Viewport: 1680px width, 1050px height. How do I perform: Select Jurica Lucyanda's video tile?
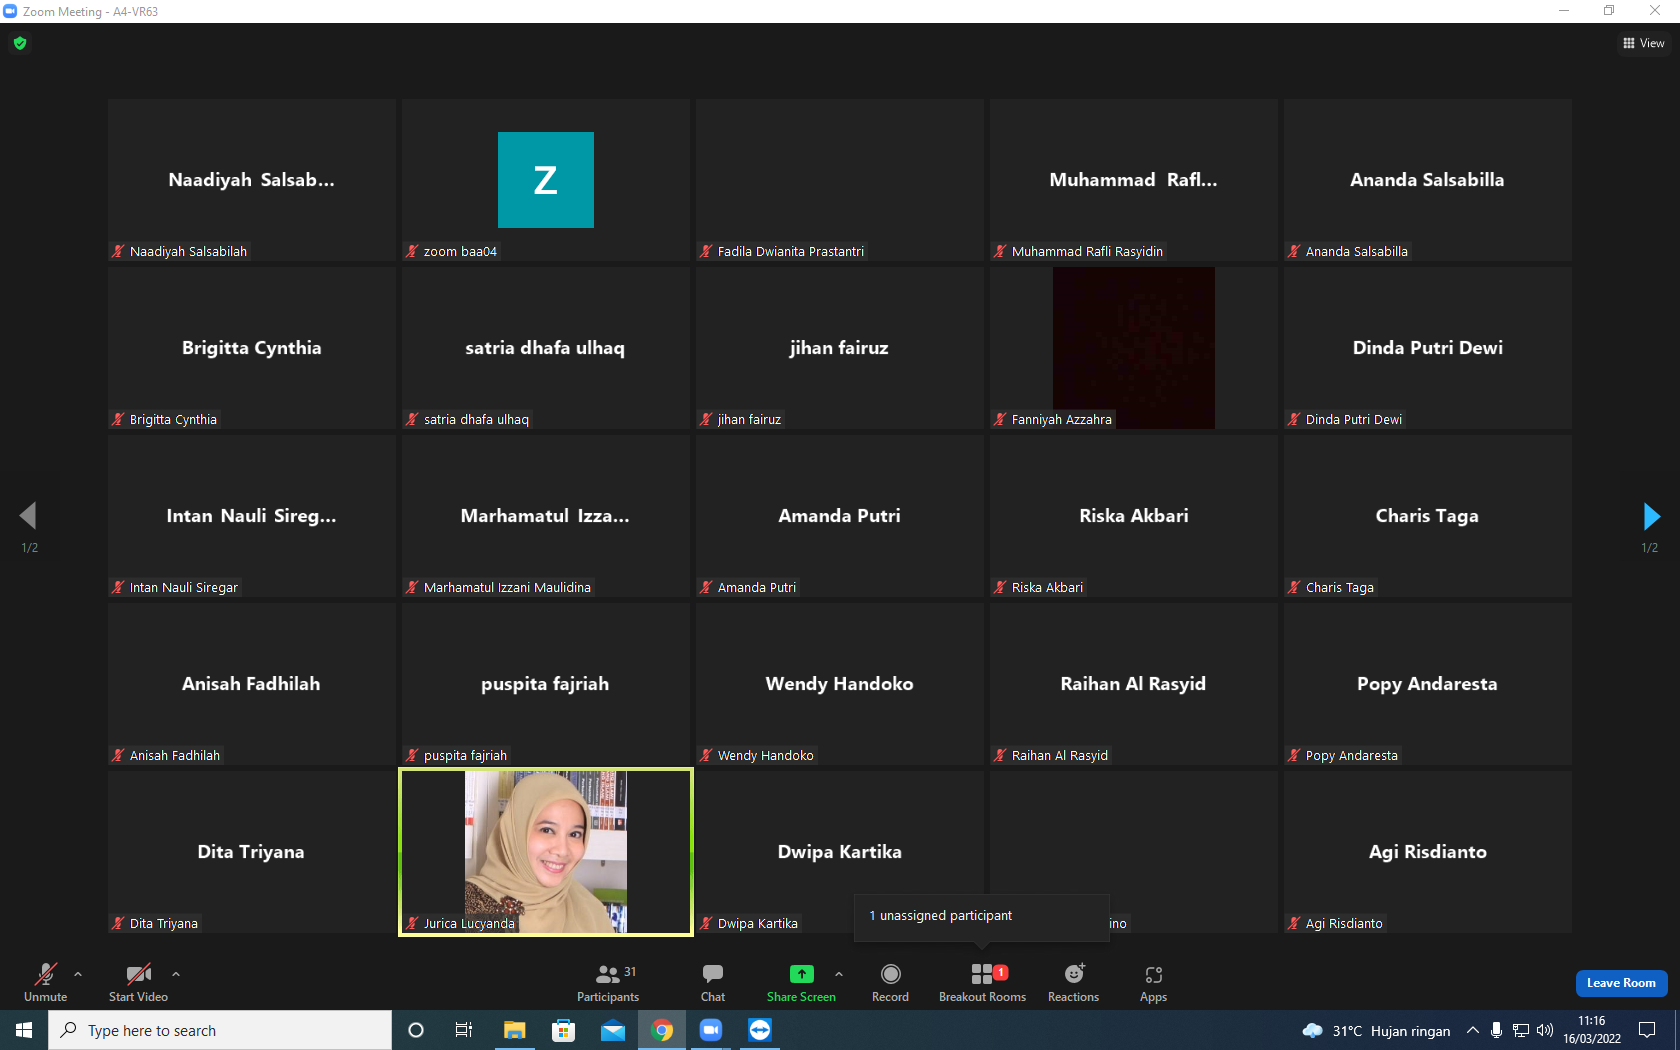coord(546,852)
